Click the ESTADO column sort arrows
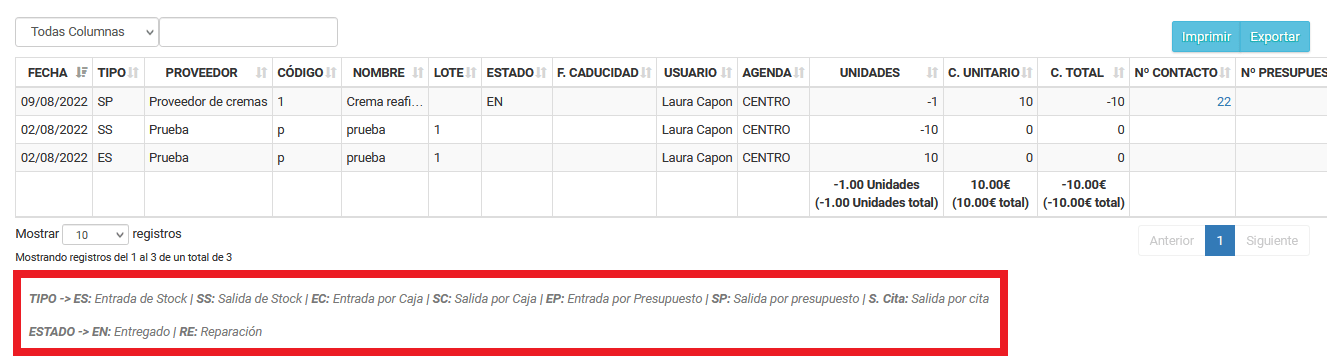Viewport: 1327px width, 363px height. point(541,73)
